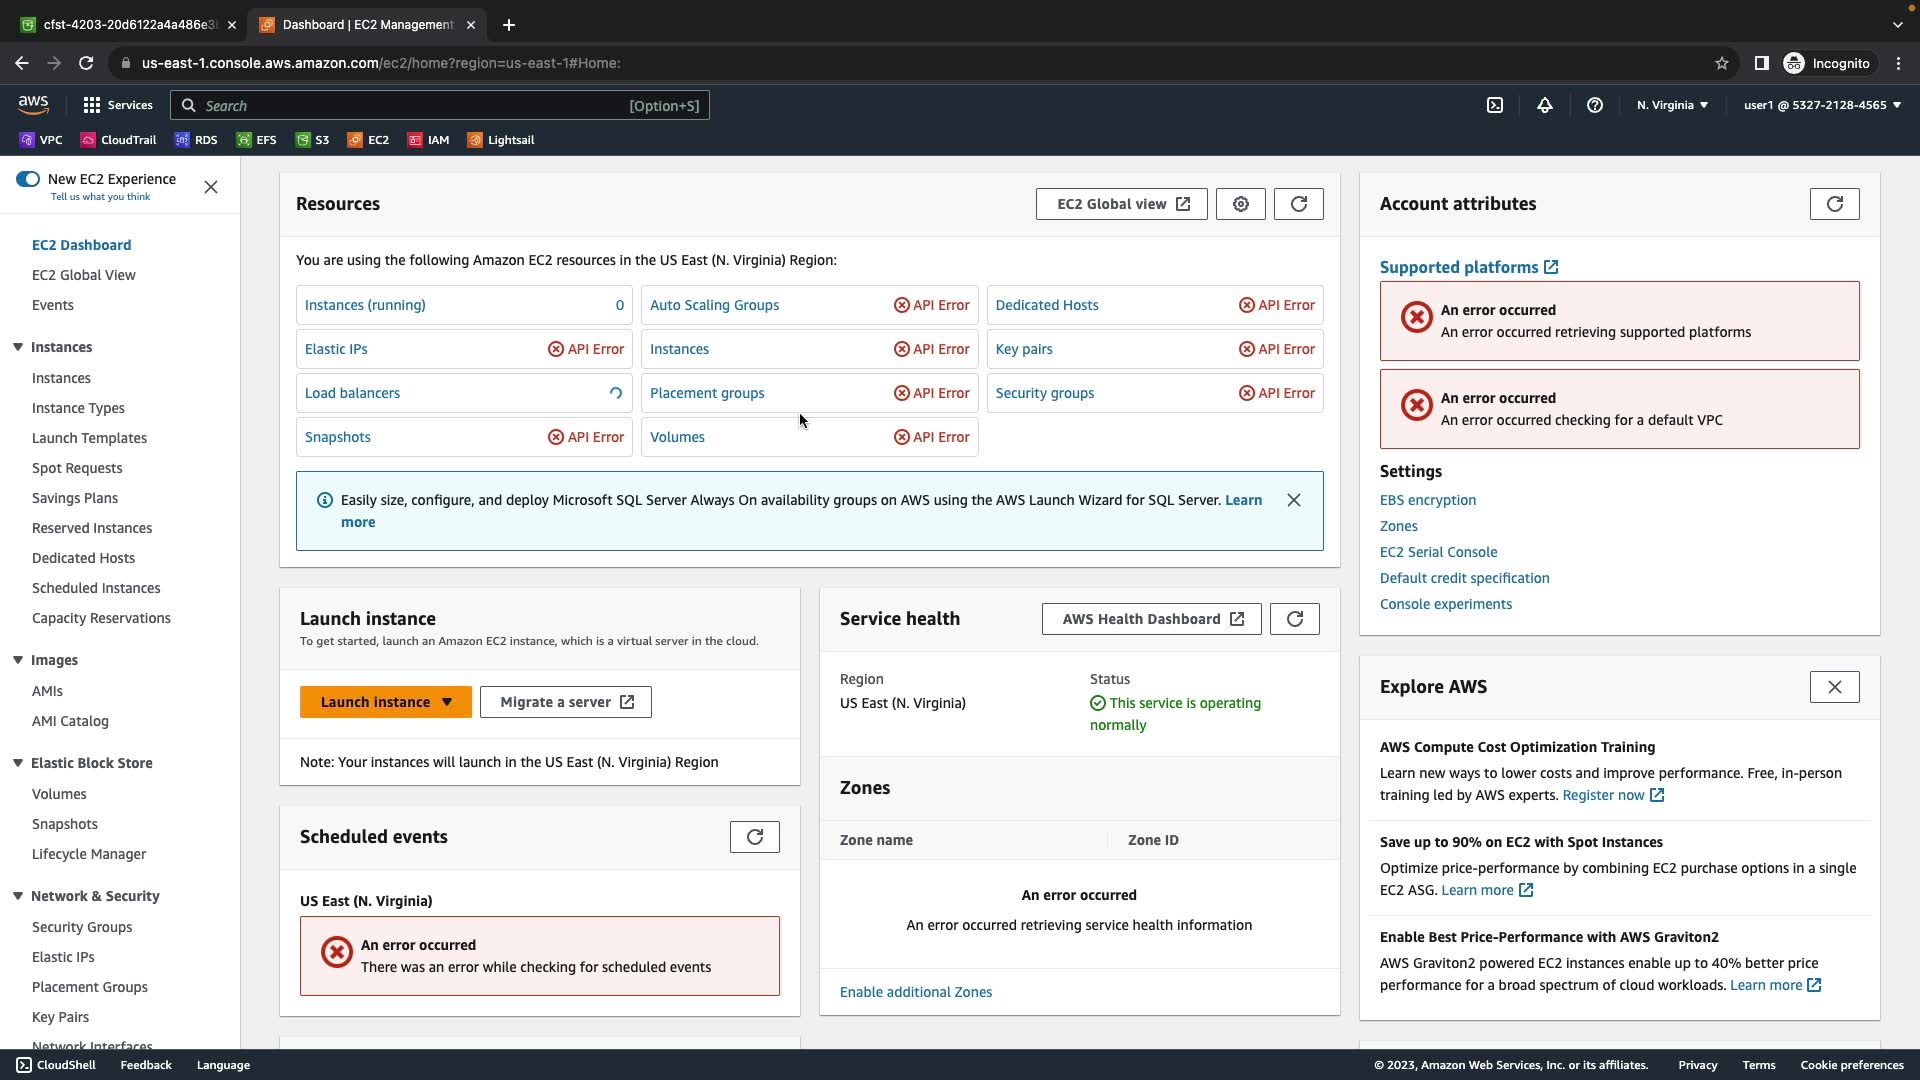The image size is (1920, 1080).
Task: Select EC2 Global View in sidebar
Action: coord(83,275)
